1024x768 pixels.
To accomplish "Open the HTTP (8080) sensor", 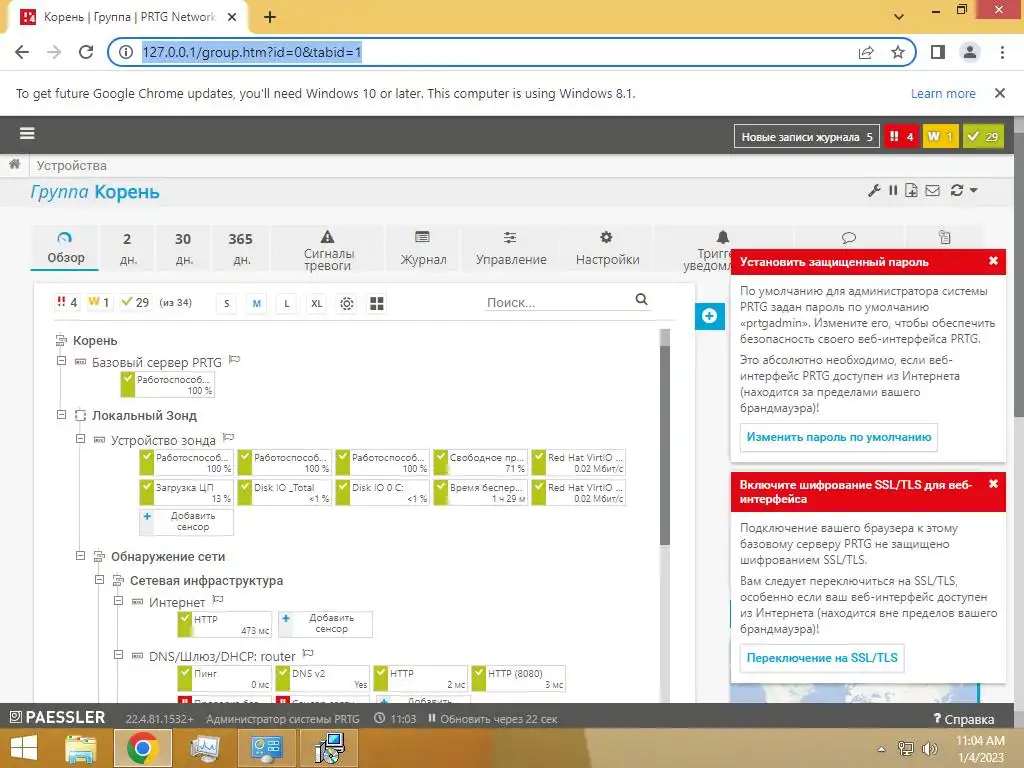I will pyautogui.click(x=518, y=679).
